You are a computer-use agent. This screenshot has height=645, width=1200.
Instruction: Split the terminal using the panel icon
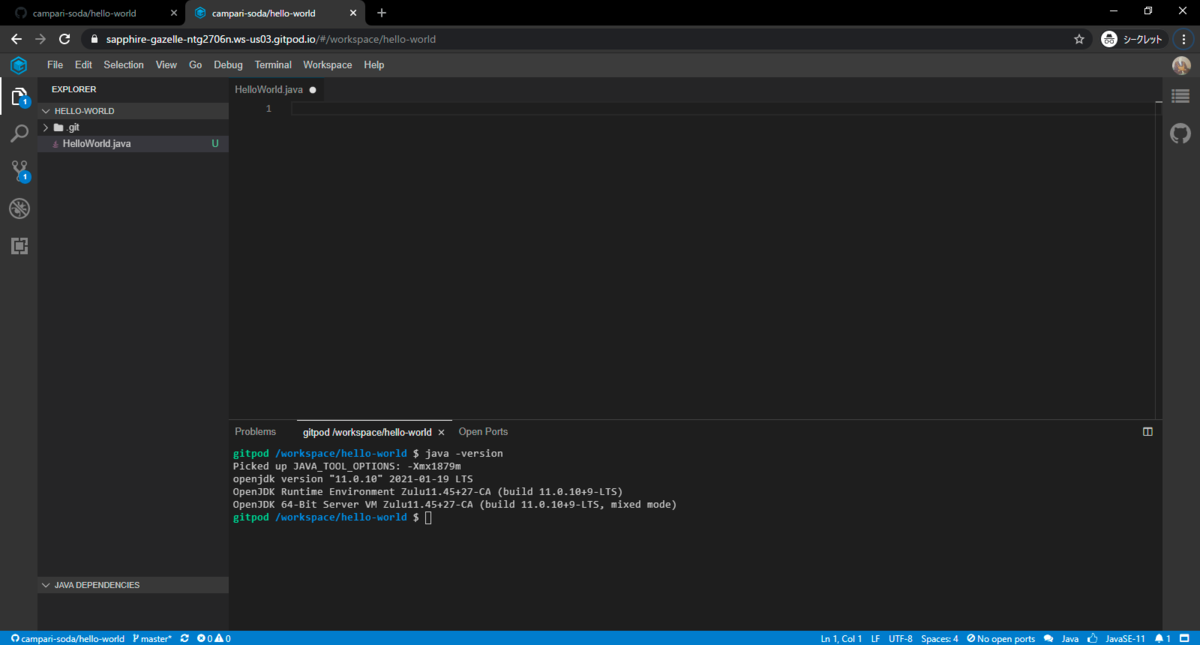(1147, 431)
